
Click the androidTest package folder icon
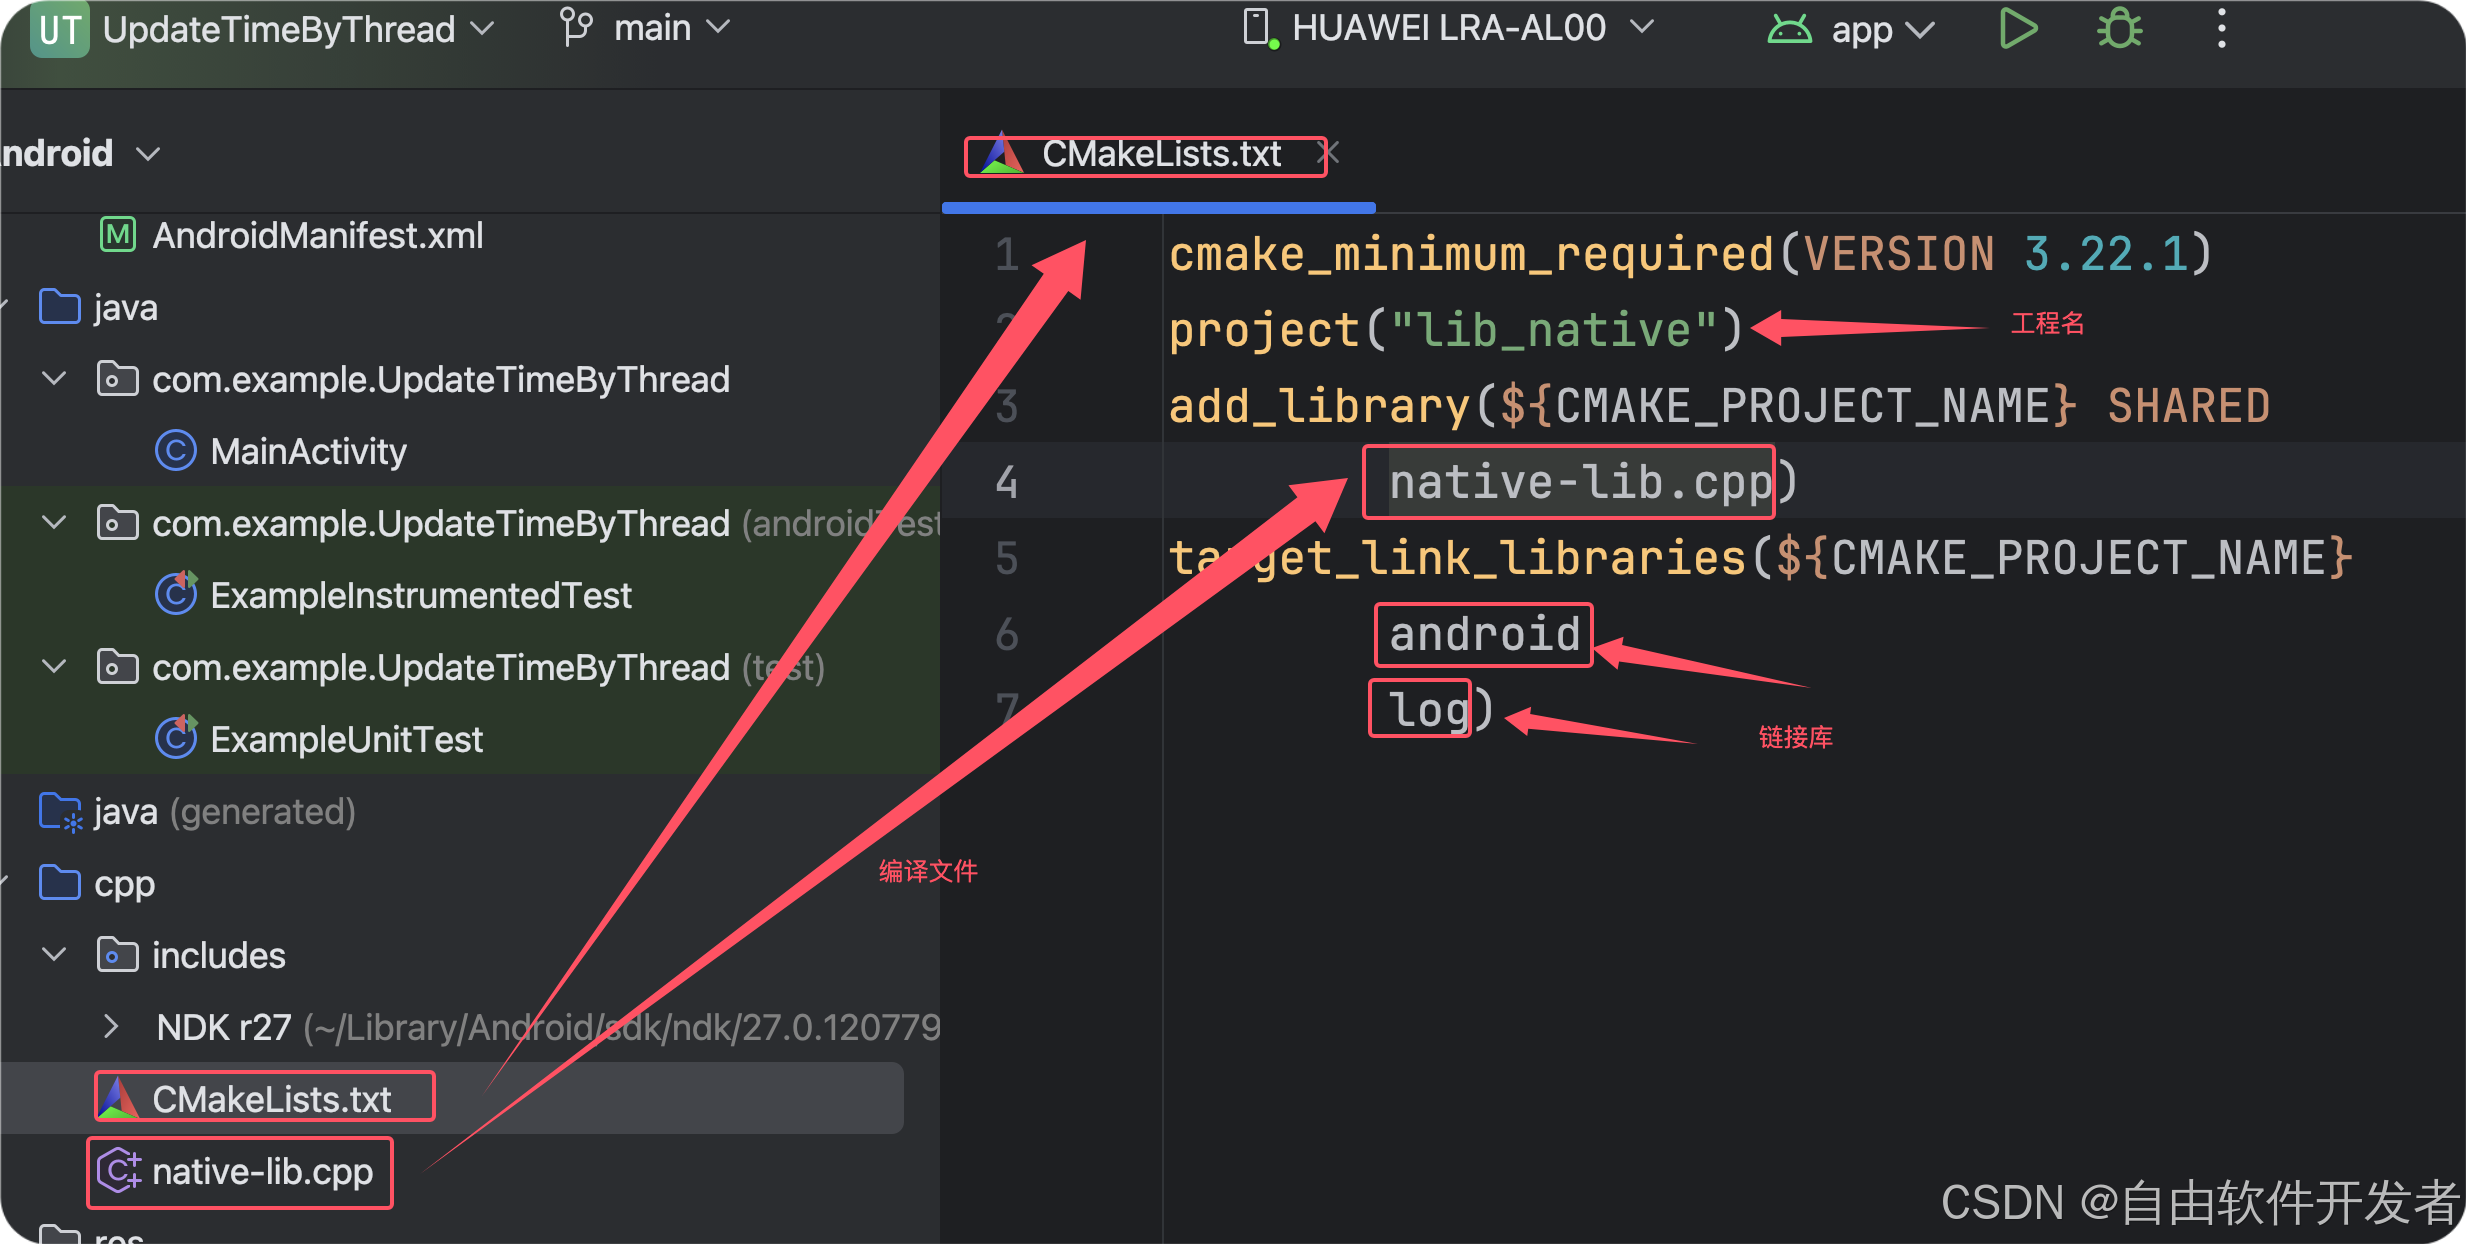(117, 523)
